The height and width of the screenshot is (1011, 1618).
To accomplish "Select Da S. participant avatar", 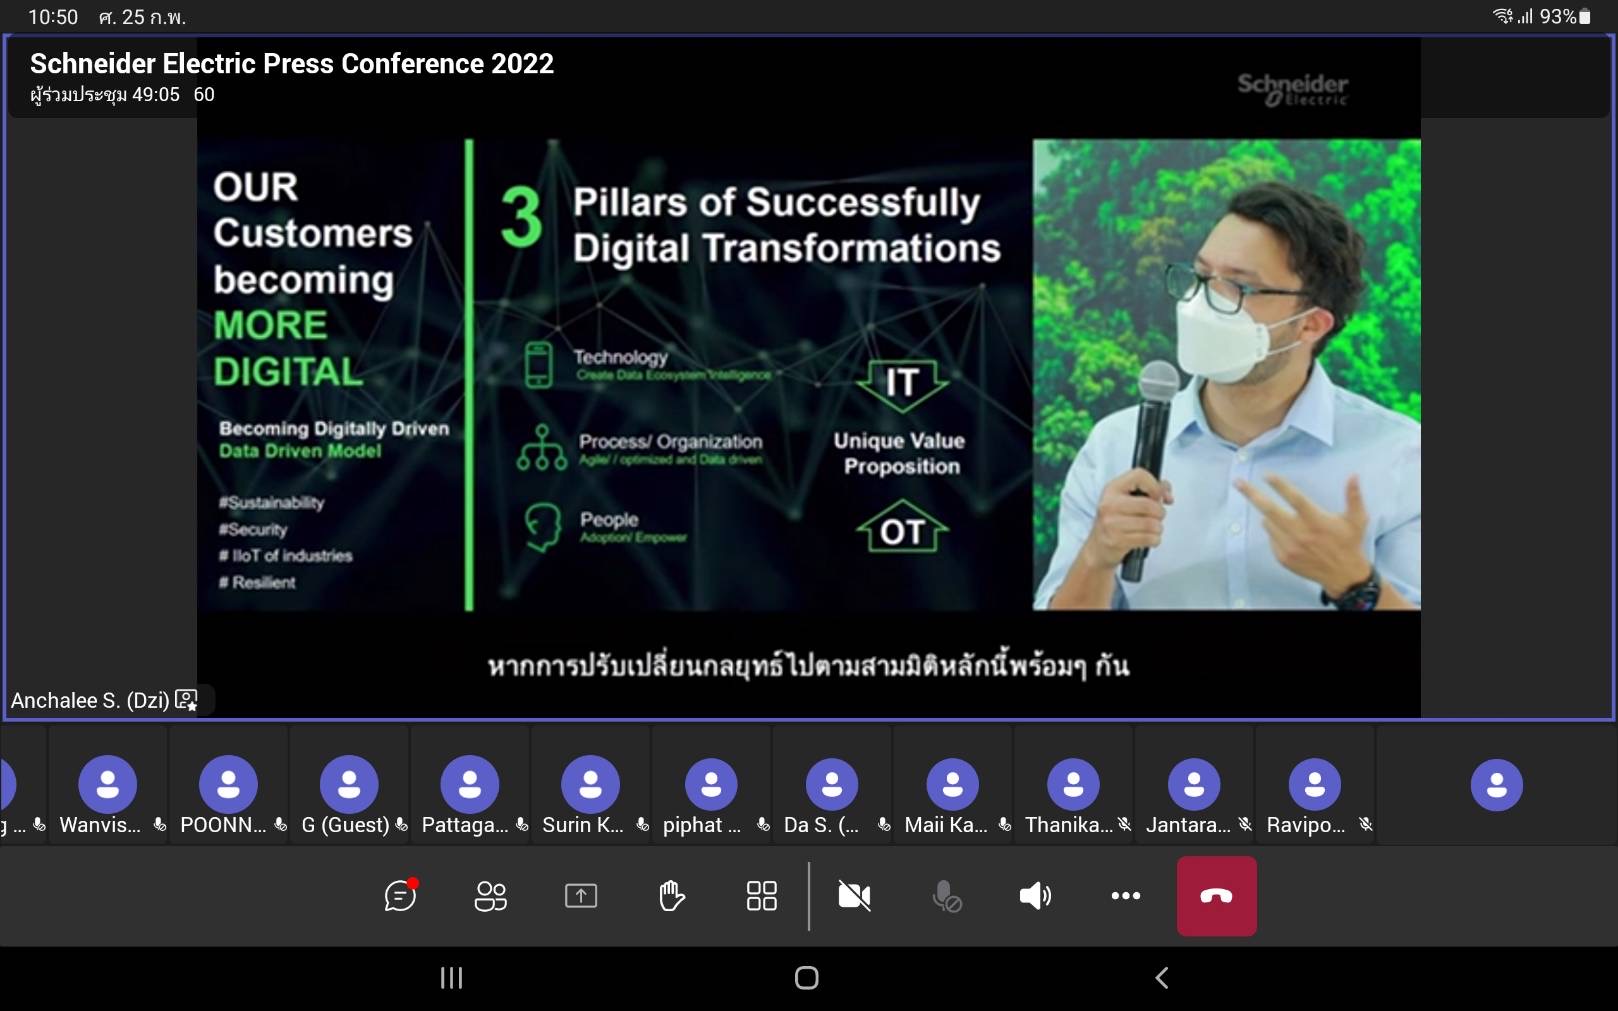I will (832, 784).
